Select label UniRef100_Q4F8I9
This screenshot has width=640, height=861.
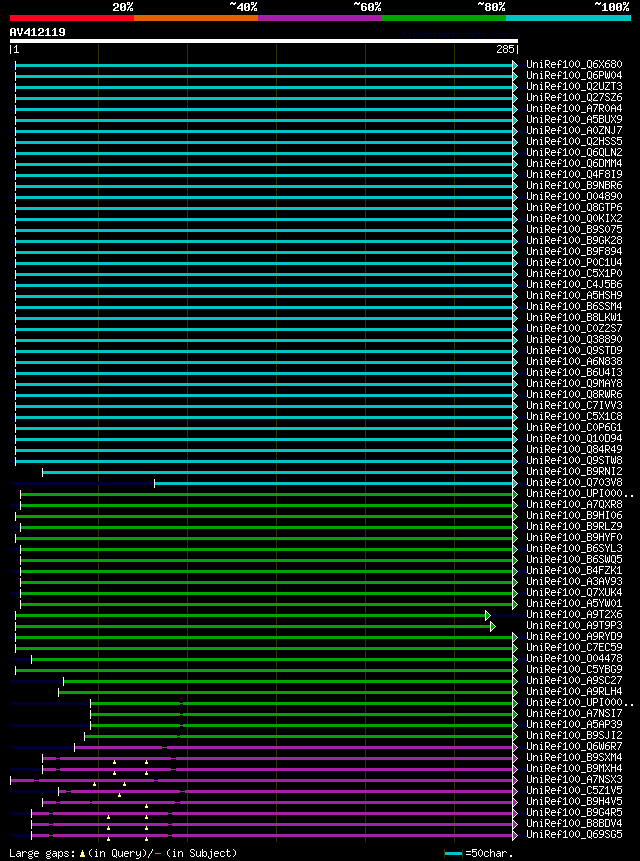pyautogui.click(x=574, y=175)
